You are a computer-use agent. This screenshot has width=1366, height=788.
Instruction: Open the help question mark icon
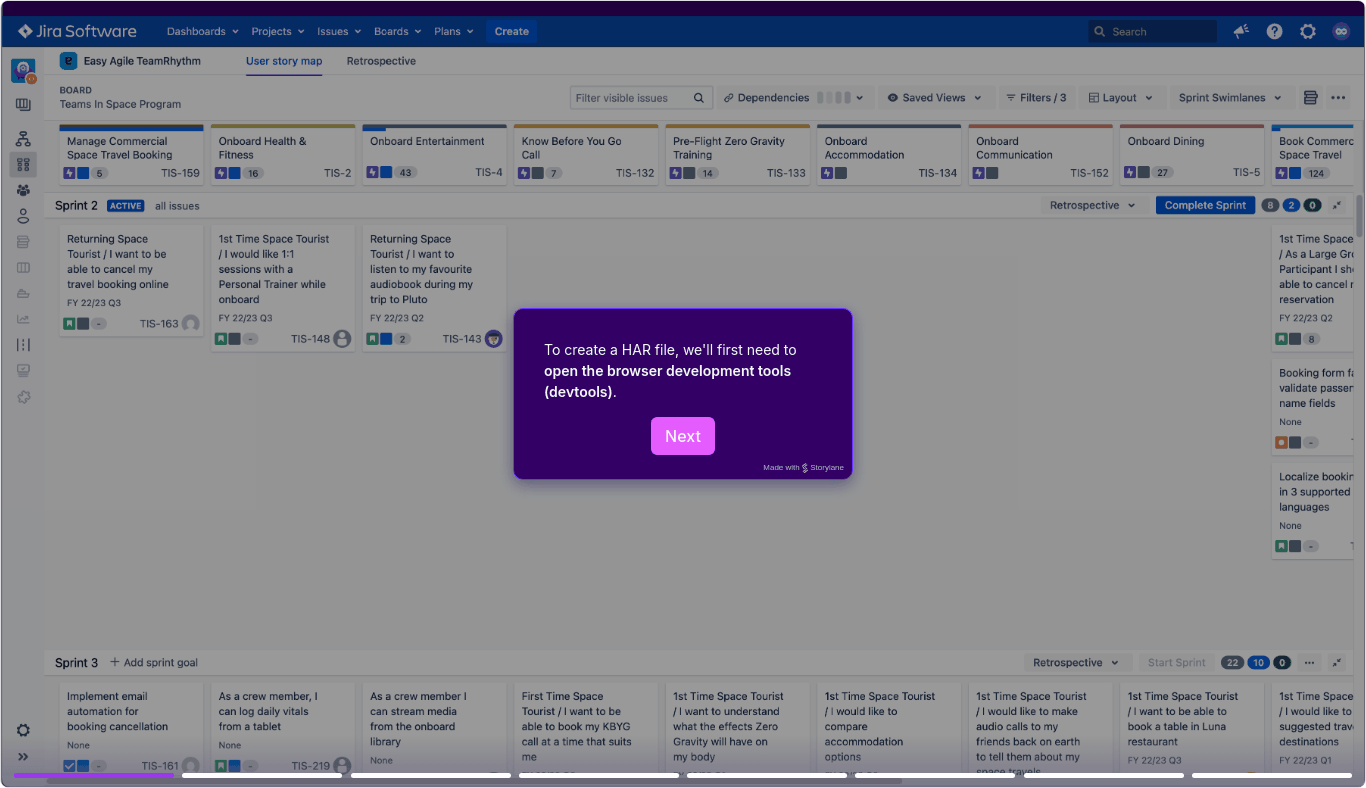point(1274,32)
